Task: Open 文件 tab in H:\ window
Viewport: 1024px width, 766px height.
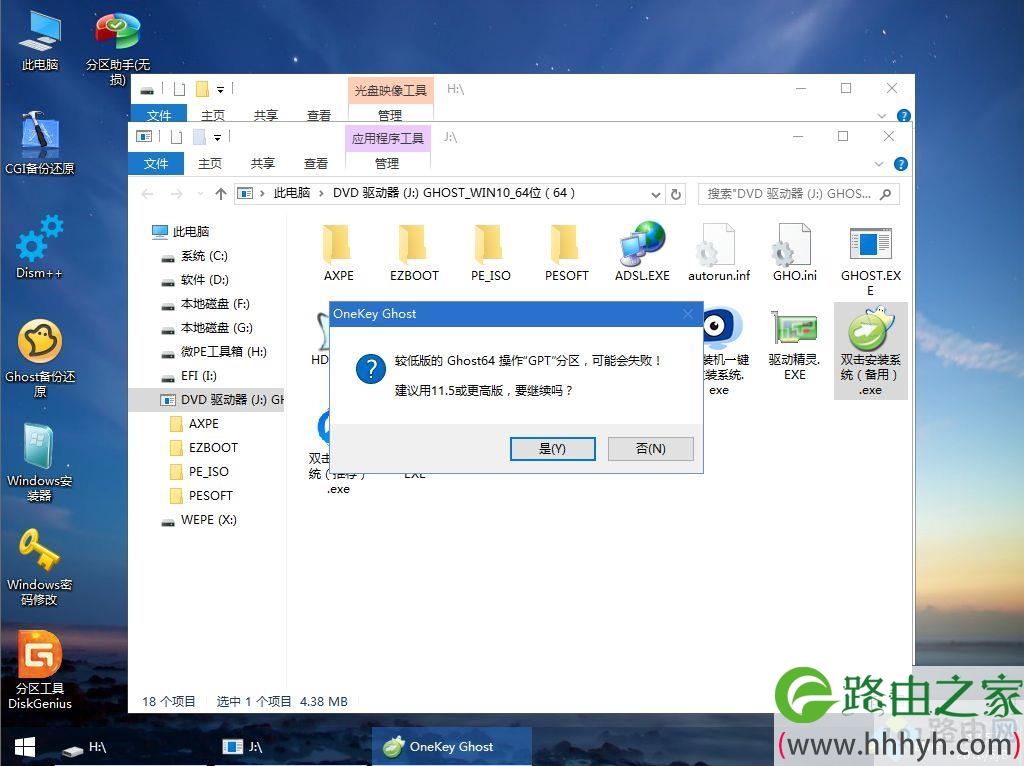Action: point(159,115)
